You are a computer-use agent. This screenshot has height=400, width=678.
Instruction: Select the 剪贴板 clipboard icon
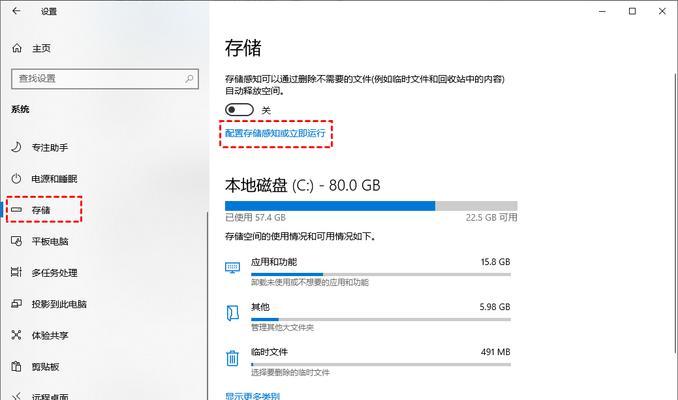click(16, 366)
